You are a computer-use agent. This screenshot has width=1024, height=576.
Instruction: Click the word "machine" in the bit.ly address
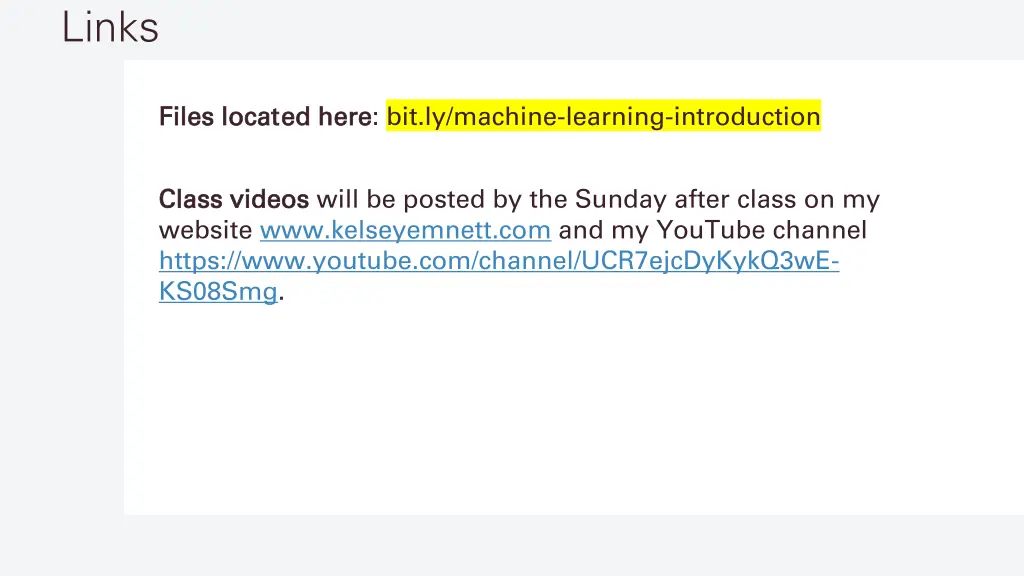click(505, 117)
